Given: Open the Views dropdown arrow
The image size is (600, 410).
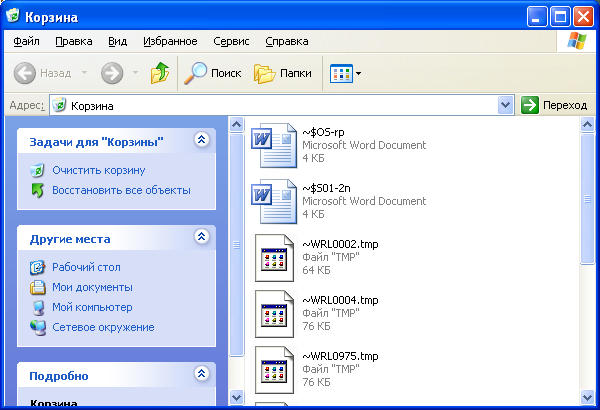Looking at the screenshot, I should (359, 73).
